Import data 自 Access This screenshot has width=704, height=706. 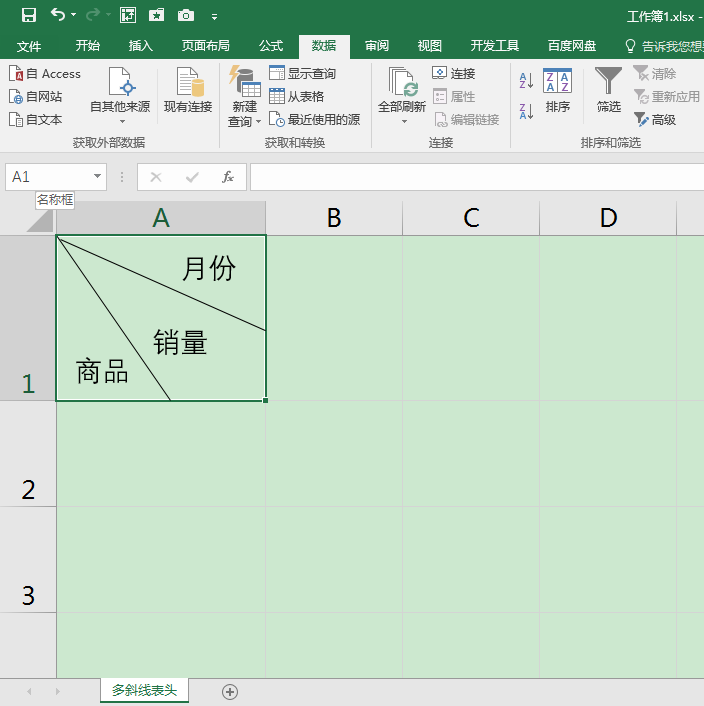[45, 74]
